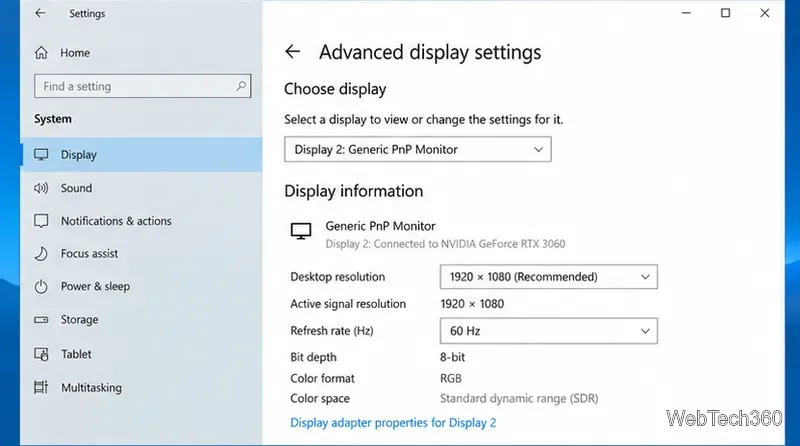Maximize the Settings window
Viewport: 800px width, 446px height.
coord(726,13)
